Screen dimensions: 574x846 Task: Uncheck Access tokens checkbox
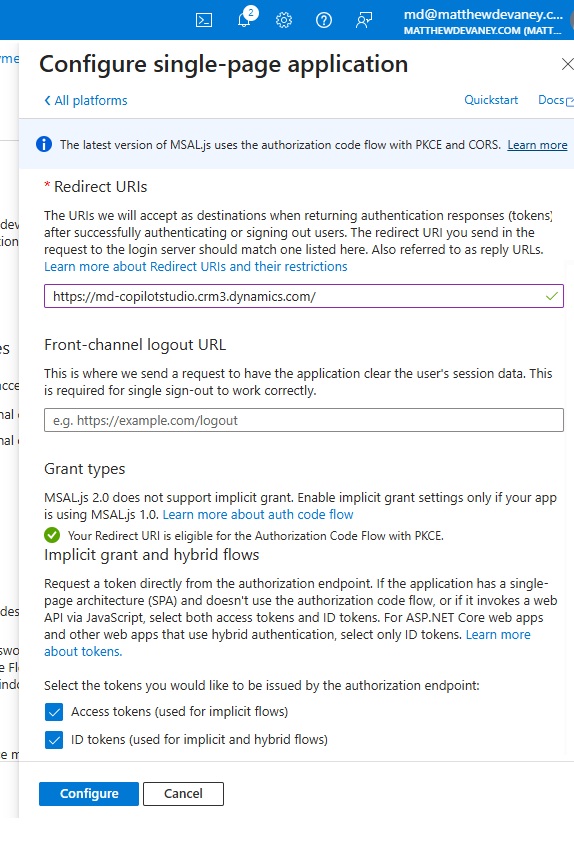pyautogui.click(x=54, y=712)
